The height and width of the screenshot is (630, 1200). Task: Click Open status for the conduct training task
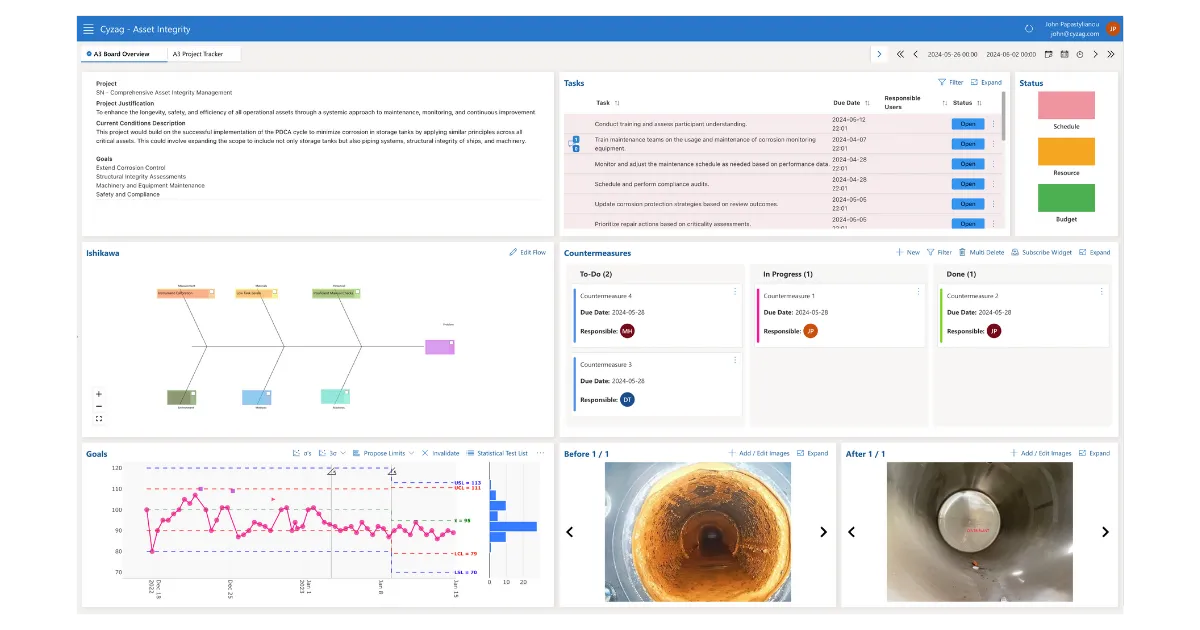[x=967, y=124]
